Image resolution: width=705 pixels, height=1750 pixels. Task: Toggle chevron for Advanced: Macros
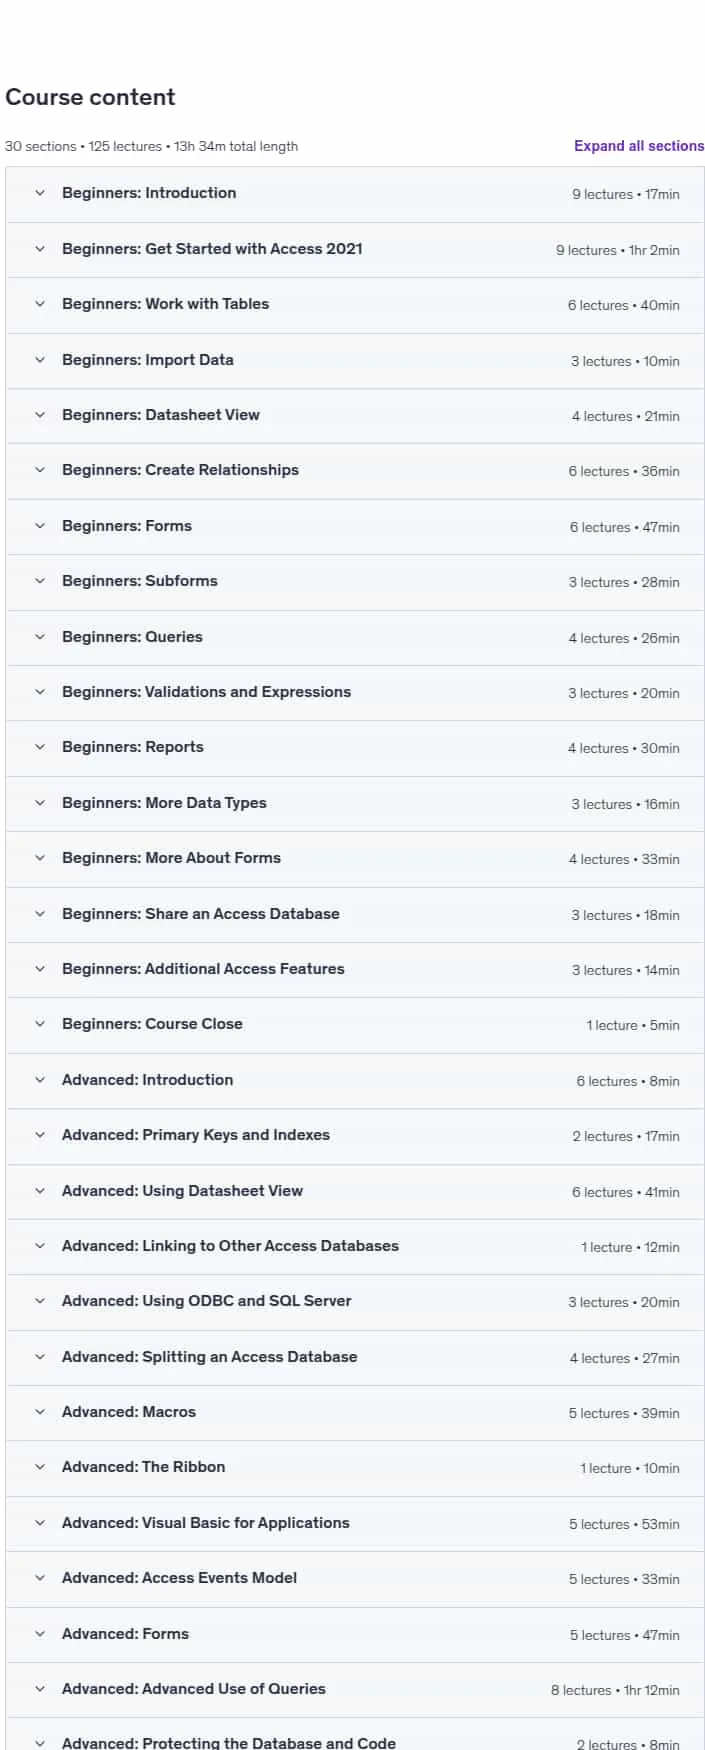40,1412
